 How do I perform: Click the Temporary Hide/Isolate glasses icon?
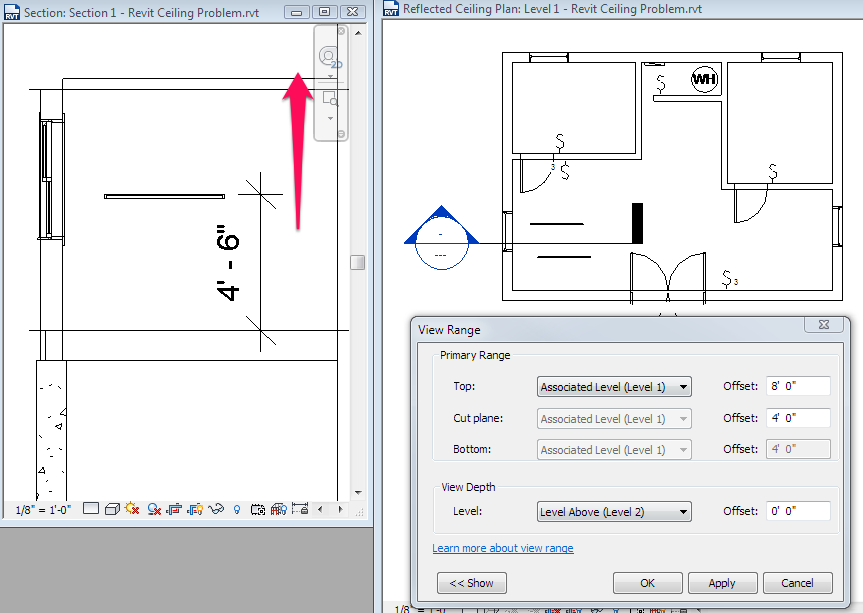pos(216,509)
